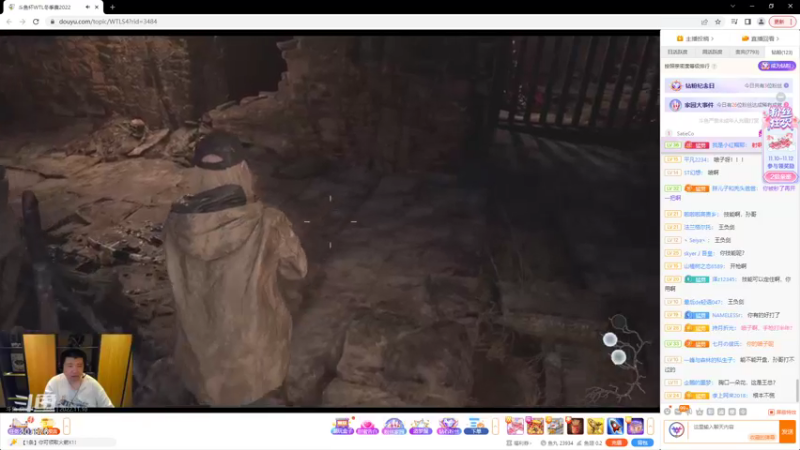Reload the Douyu page
The height and width of the screenshot is (450, 800).
tap(36, 21)
